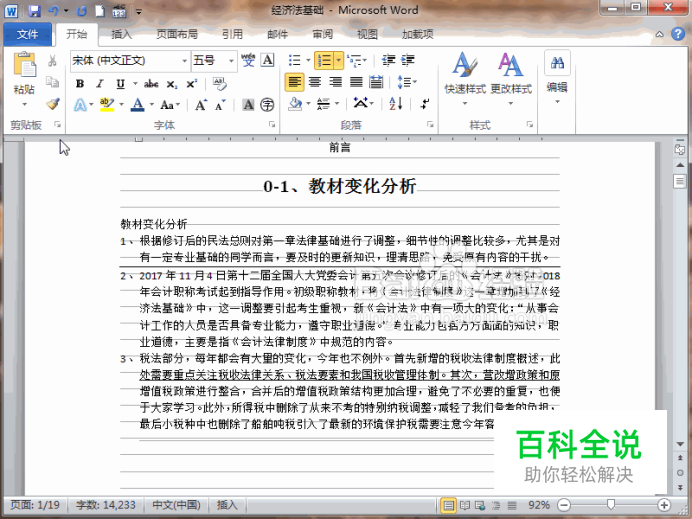Click the zoom in plus button
The image size is (692, 519).
pos(664,505)
